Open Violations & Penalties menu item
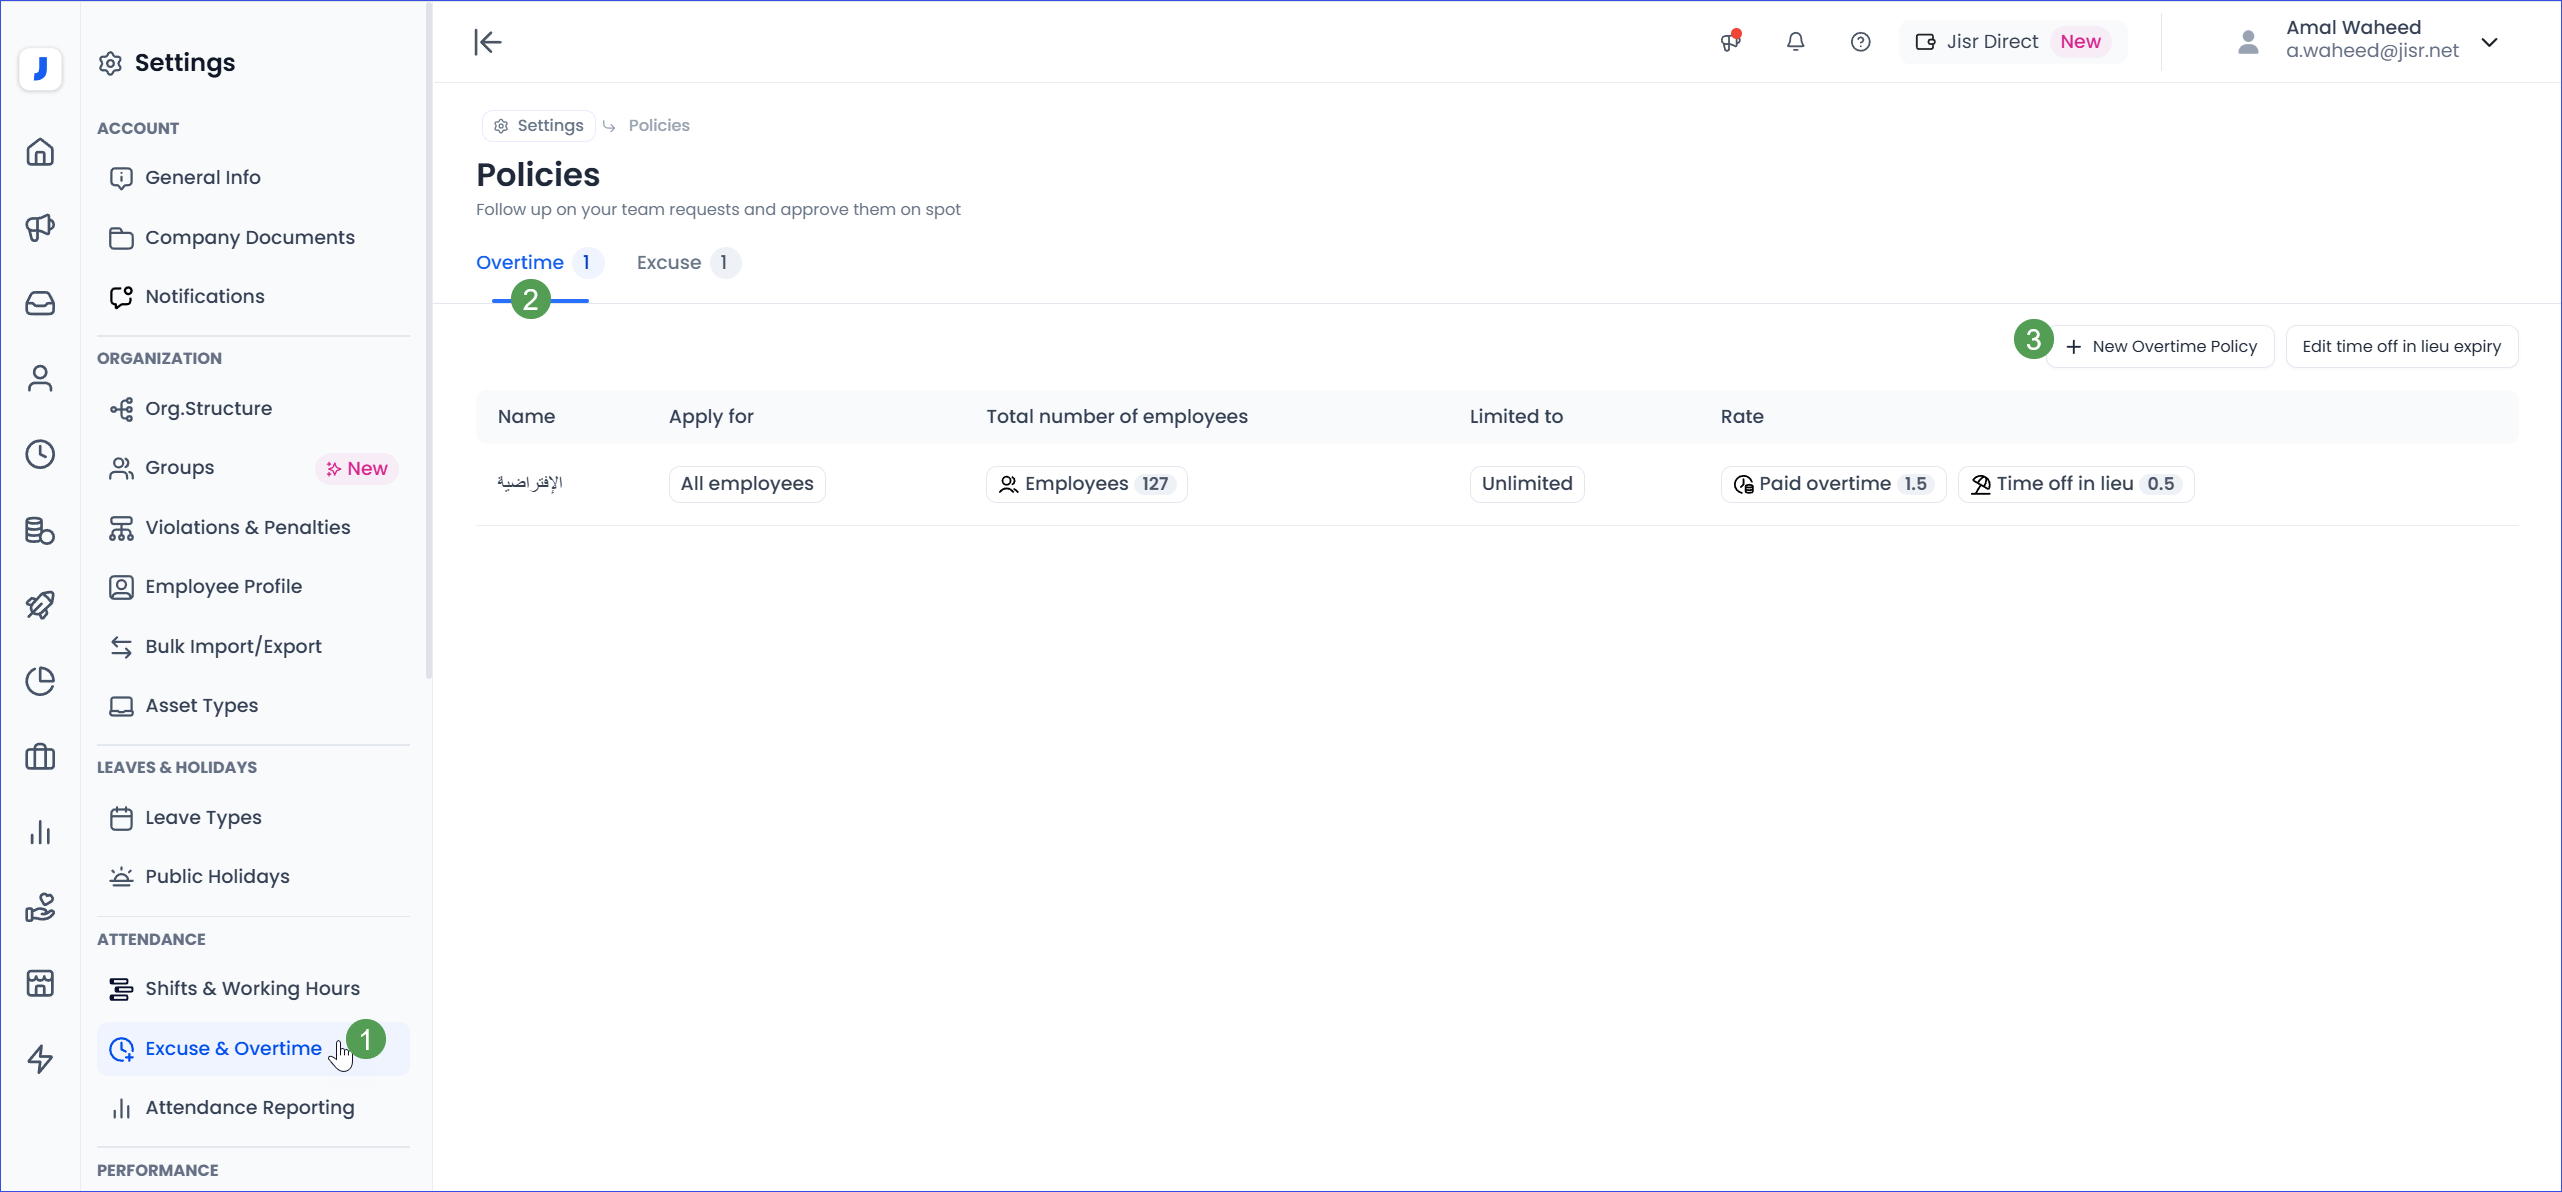This screenshot has width=2562, height=1192. (x=247, y=528)
